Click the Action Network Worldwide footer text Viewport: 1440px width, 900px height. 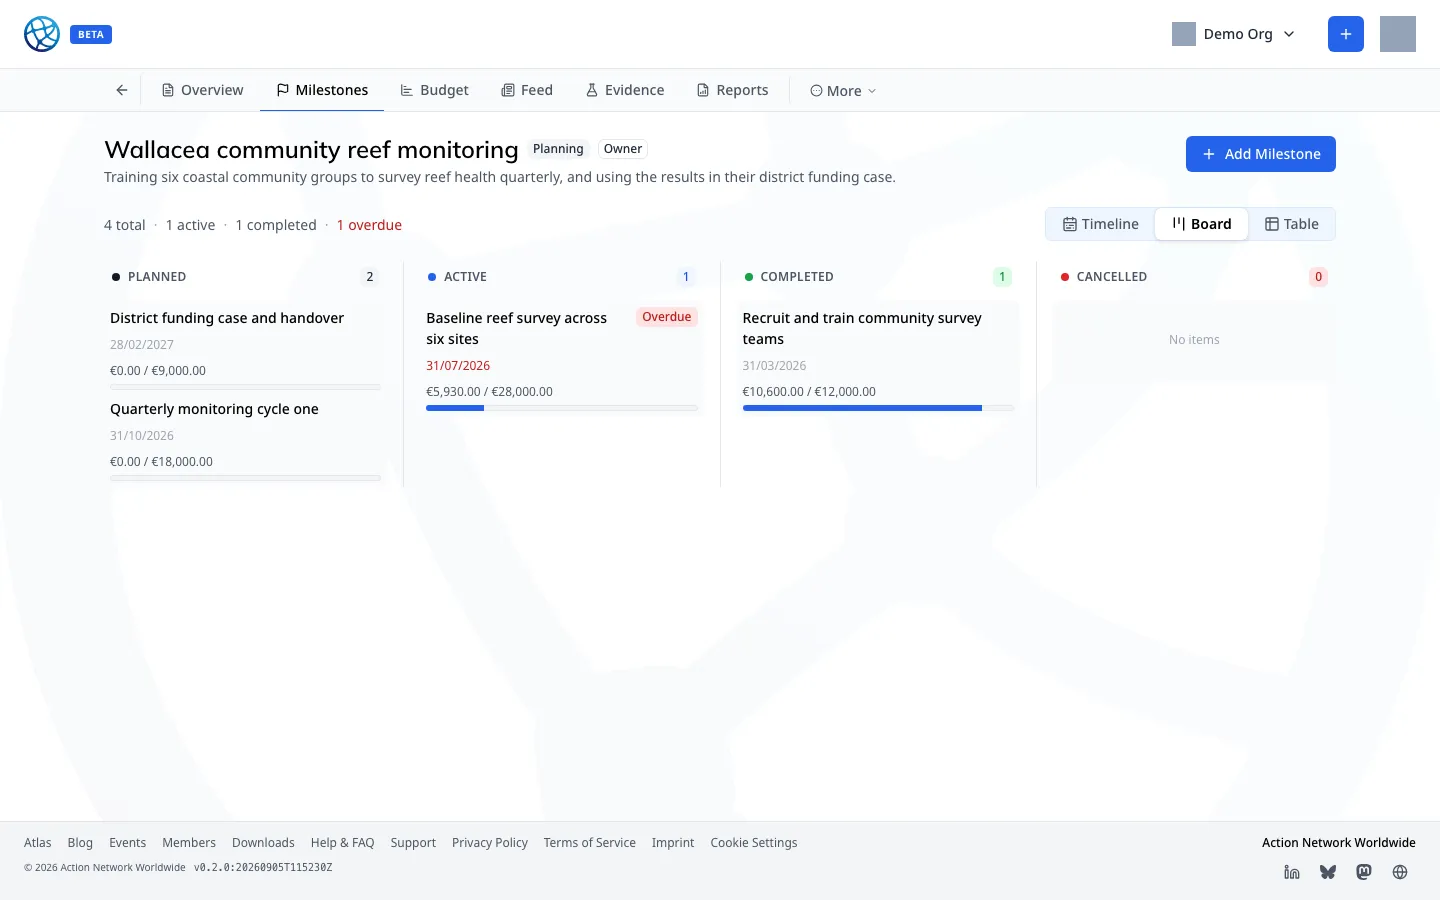(x=1339, y=843)
